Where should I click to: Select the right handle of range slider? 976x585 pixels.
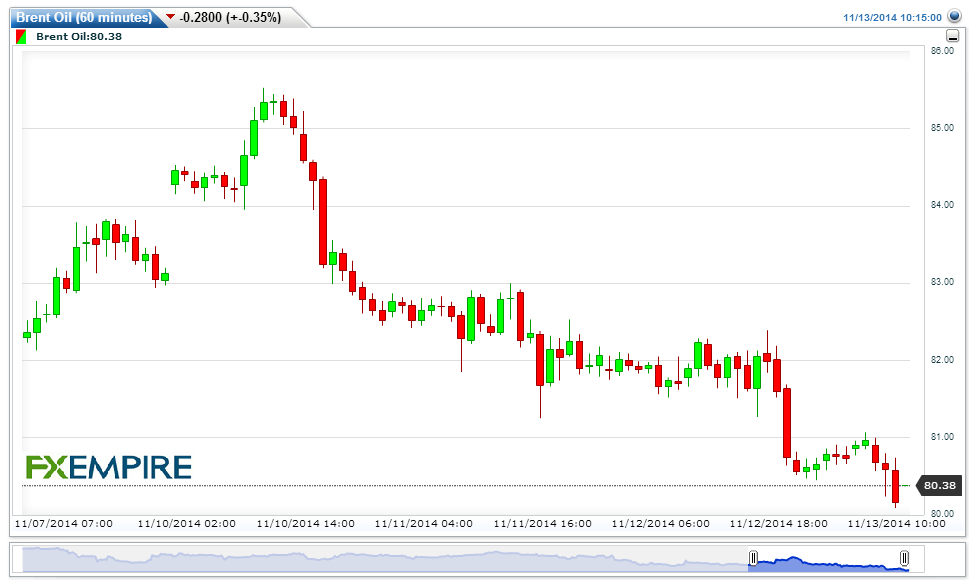(904, 558)
